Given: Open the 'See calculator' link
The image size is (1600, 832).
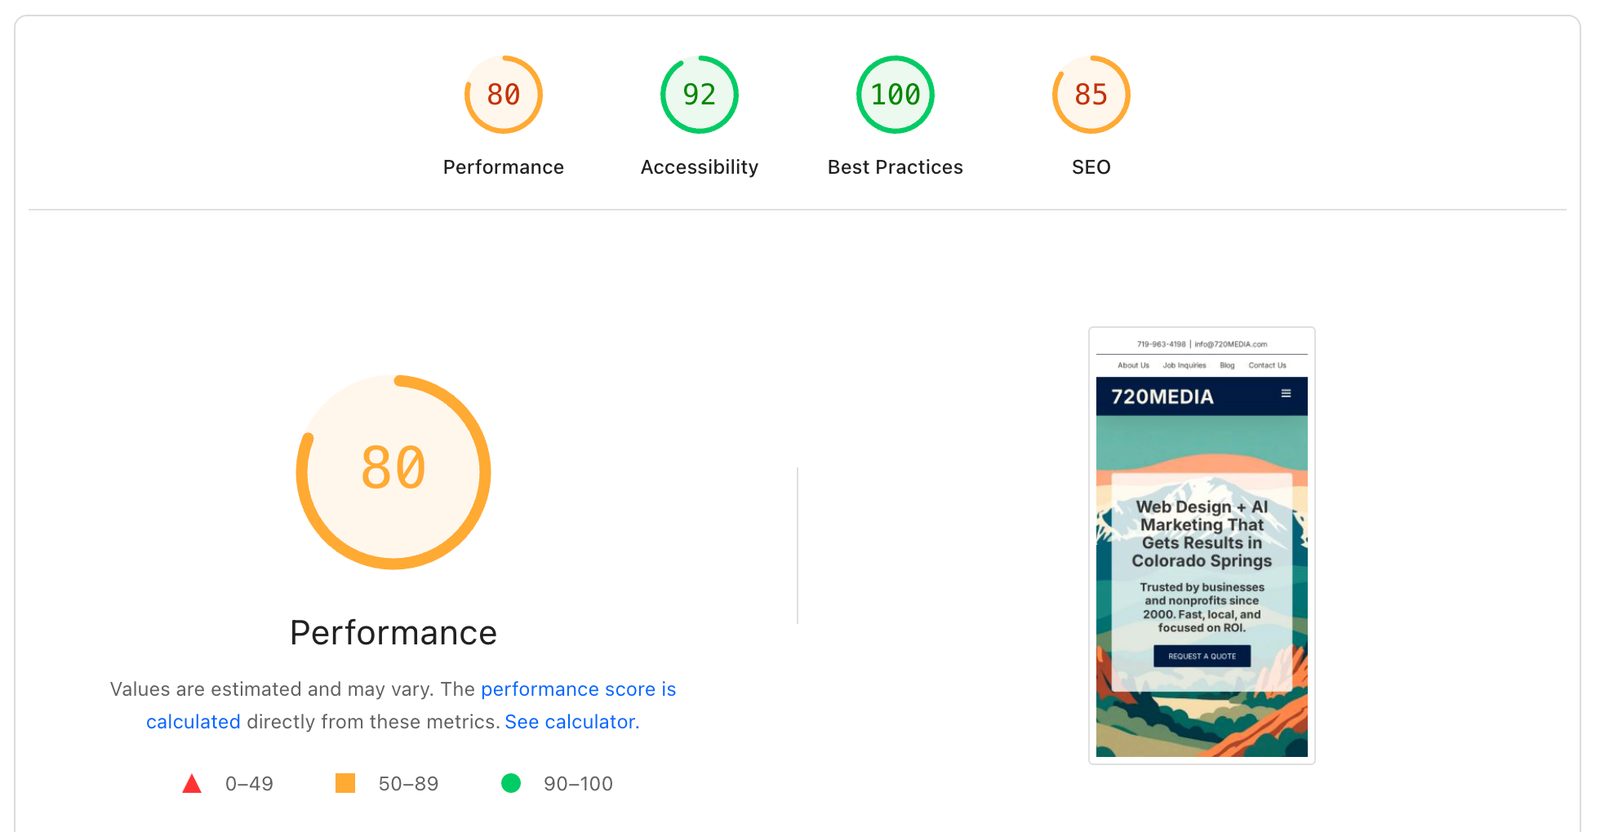Looking at the screenshot, I should tap(570, 722).
